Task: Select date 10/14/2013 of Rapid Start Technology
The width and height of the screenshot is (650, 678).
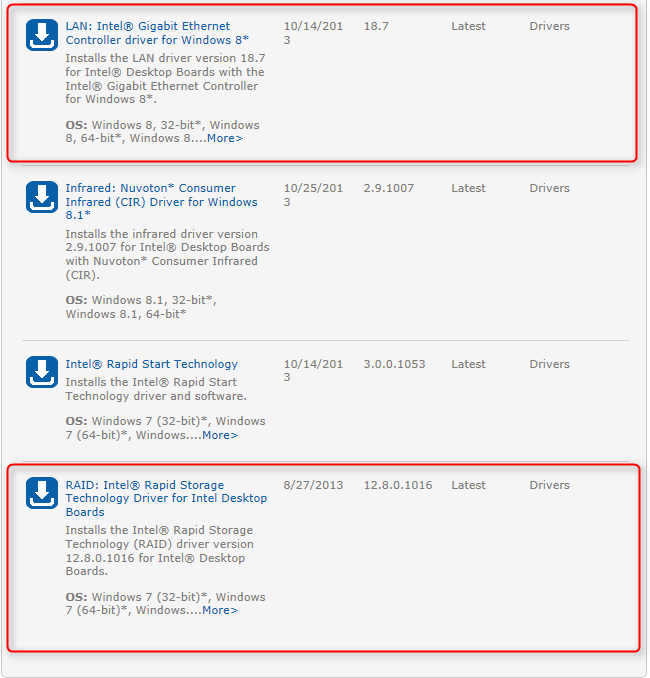Action: (x=314, y=371)
